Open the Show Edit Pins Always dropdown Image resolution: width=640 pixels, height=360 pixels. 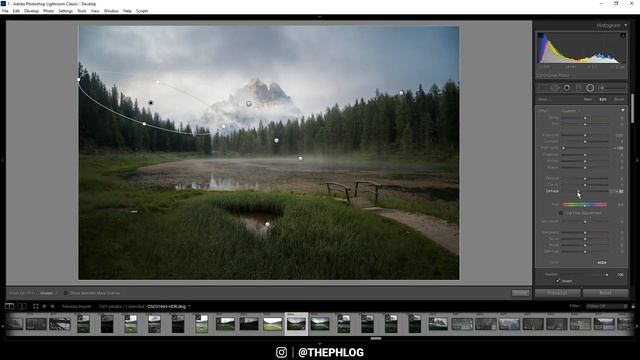(48, 293)
